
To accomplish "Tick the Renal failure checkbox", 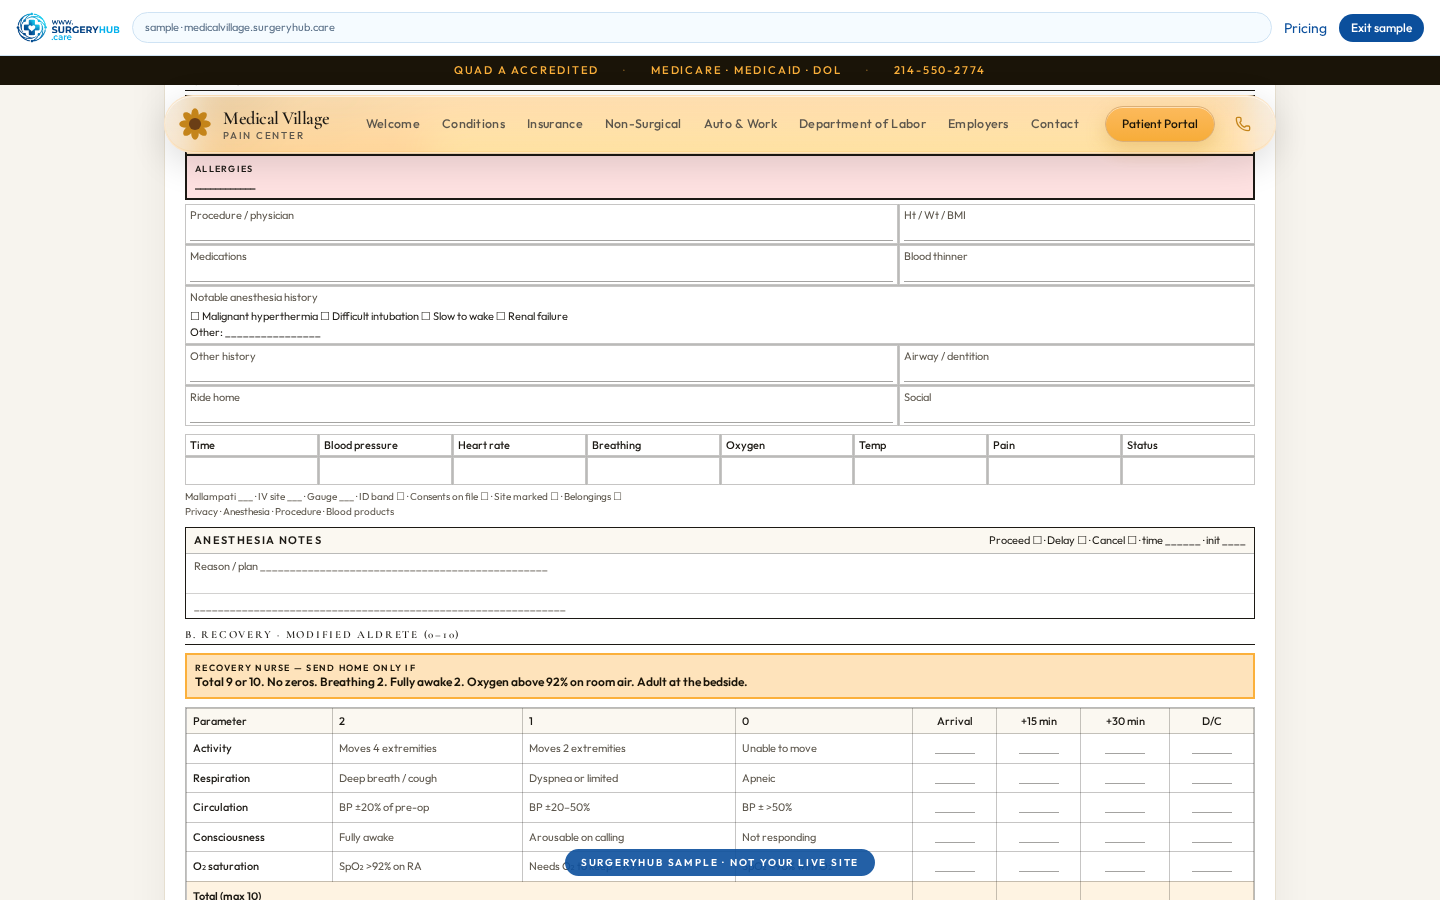I will pos(501,316).
